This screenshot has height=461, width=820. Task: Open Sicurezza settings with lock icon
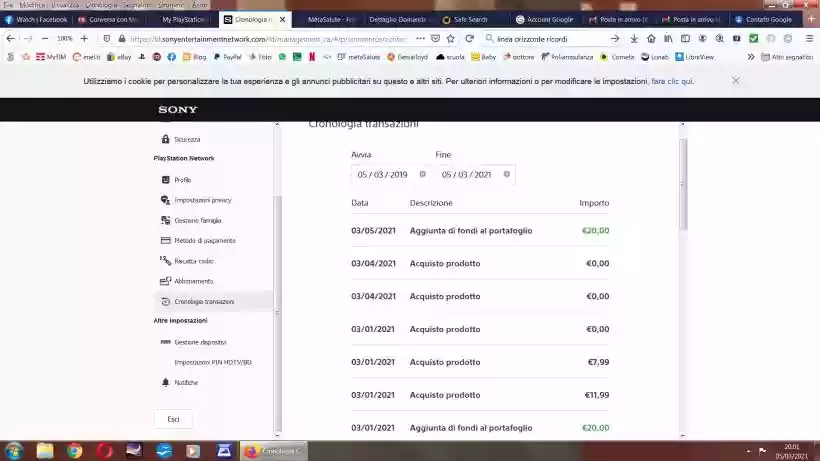[x=166, y=139]
